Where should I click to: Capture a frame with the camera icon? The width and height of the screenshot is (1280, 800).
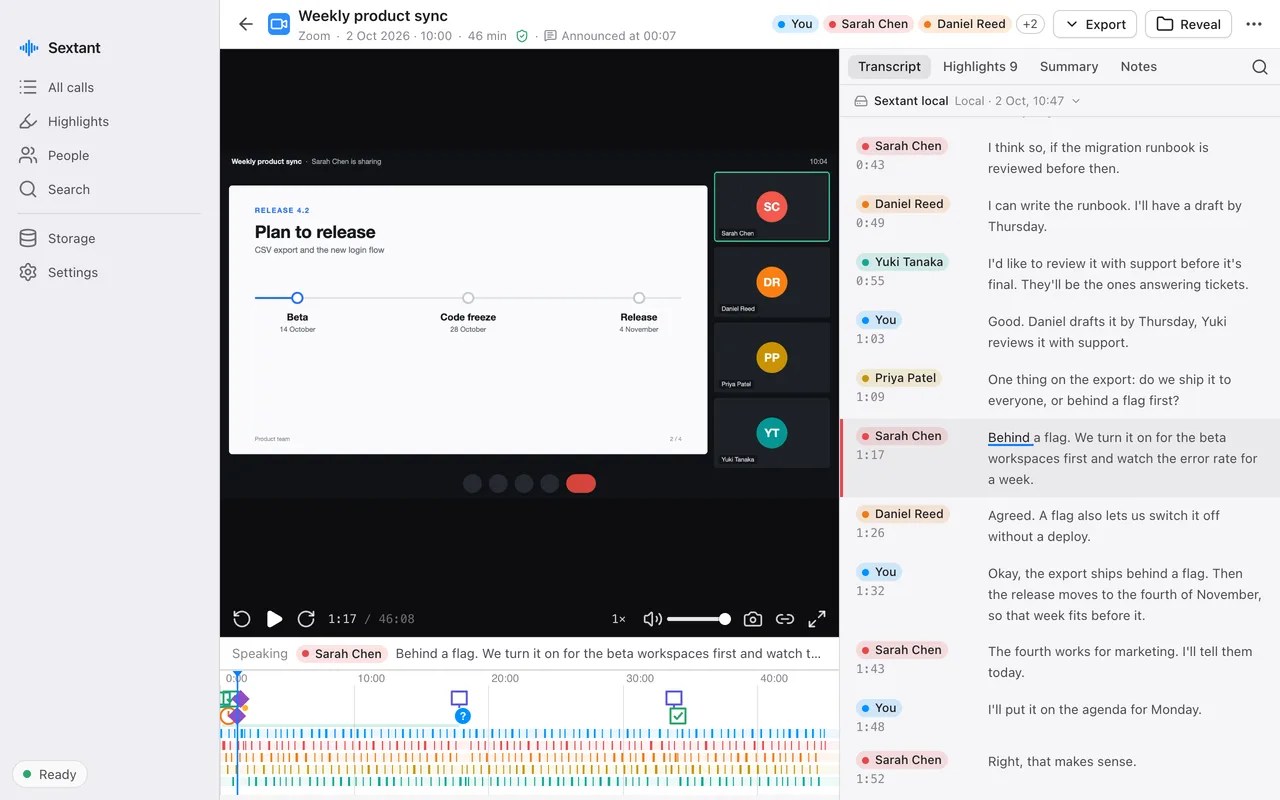(x=753, y=619)
